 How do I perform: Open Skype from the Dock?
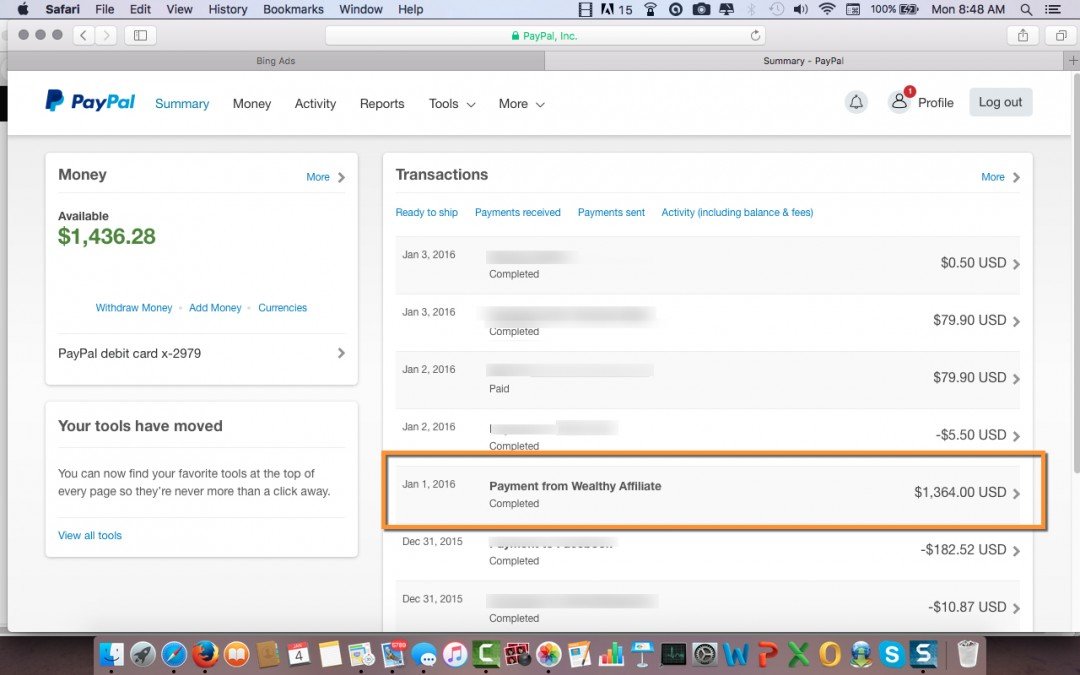point(891,654)
